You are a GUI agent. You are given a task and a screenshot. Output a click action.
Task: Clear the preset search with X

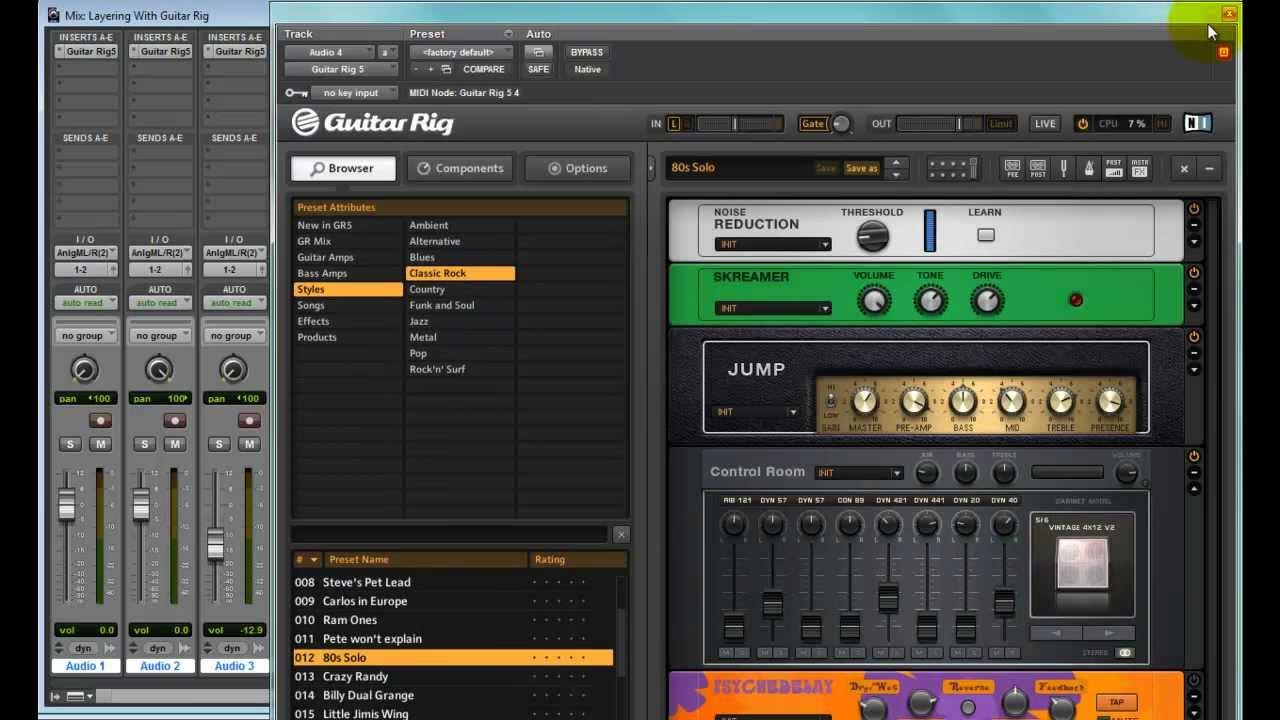click(621, 535)
